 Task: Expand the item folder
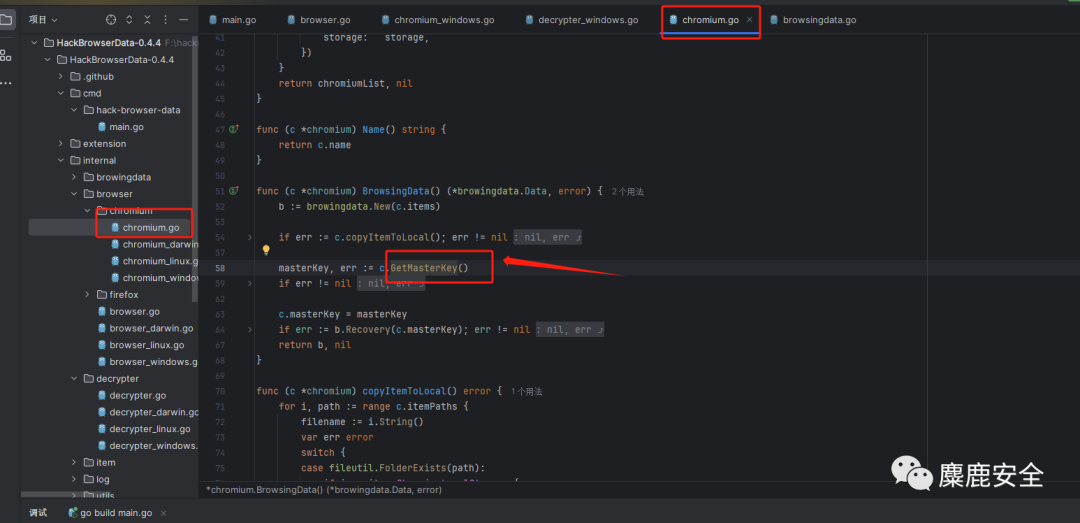tap(74, 462)
